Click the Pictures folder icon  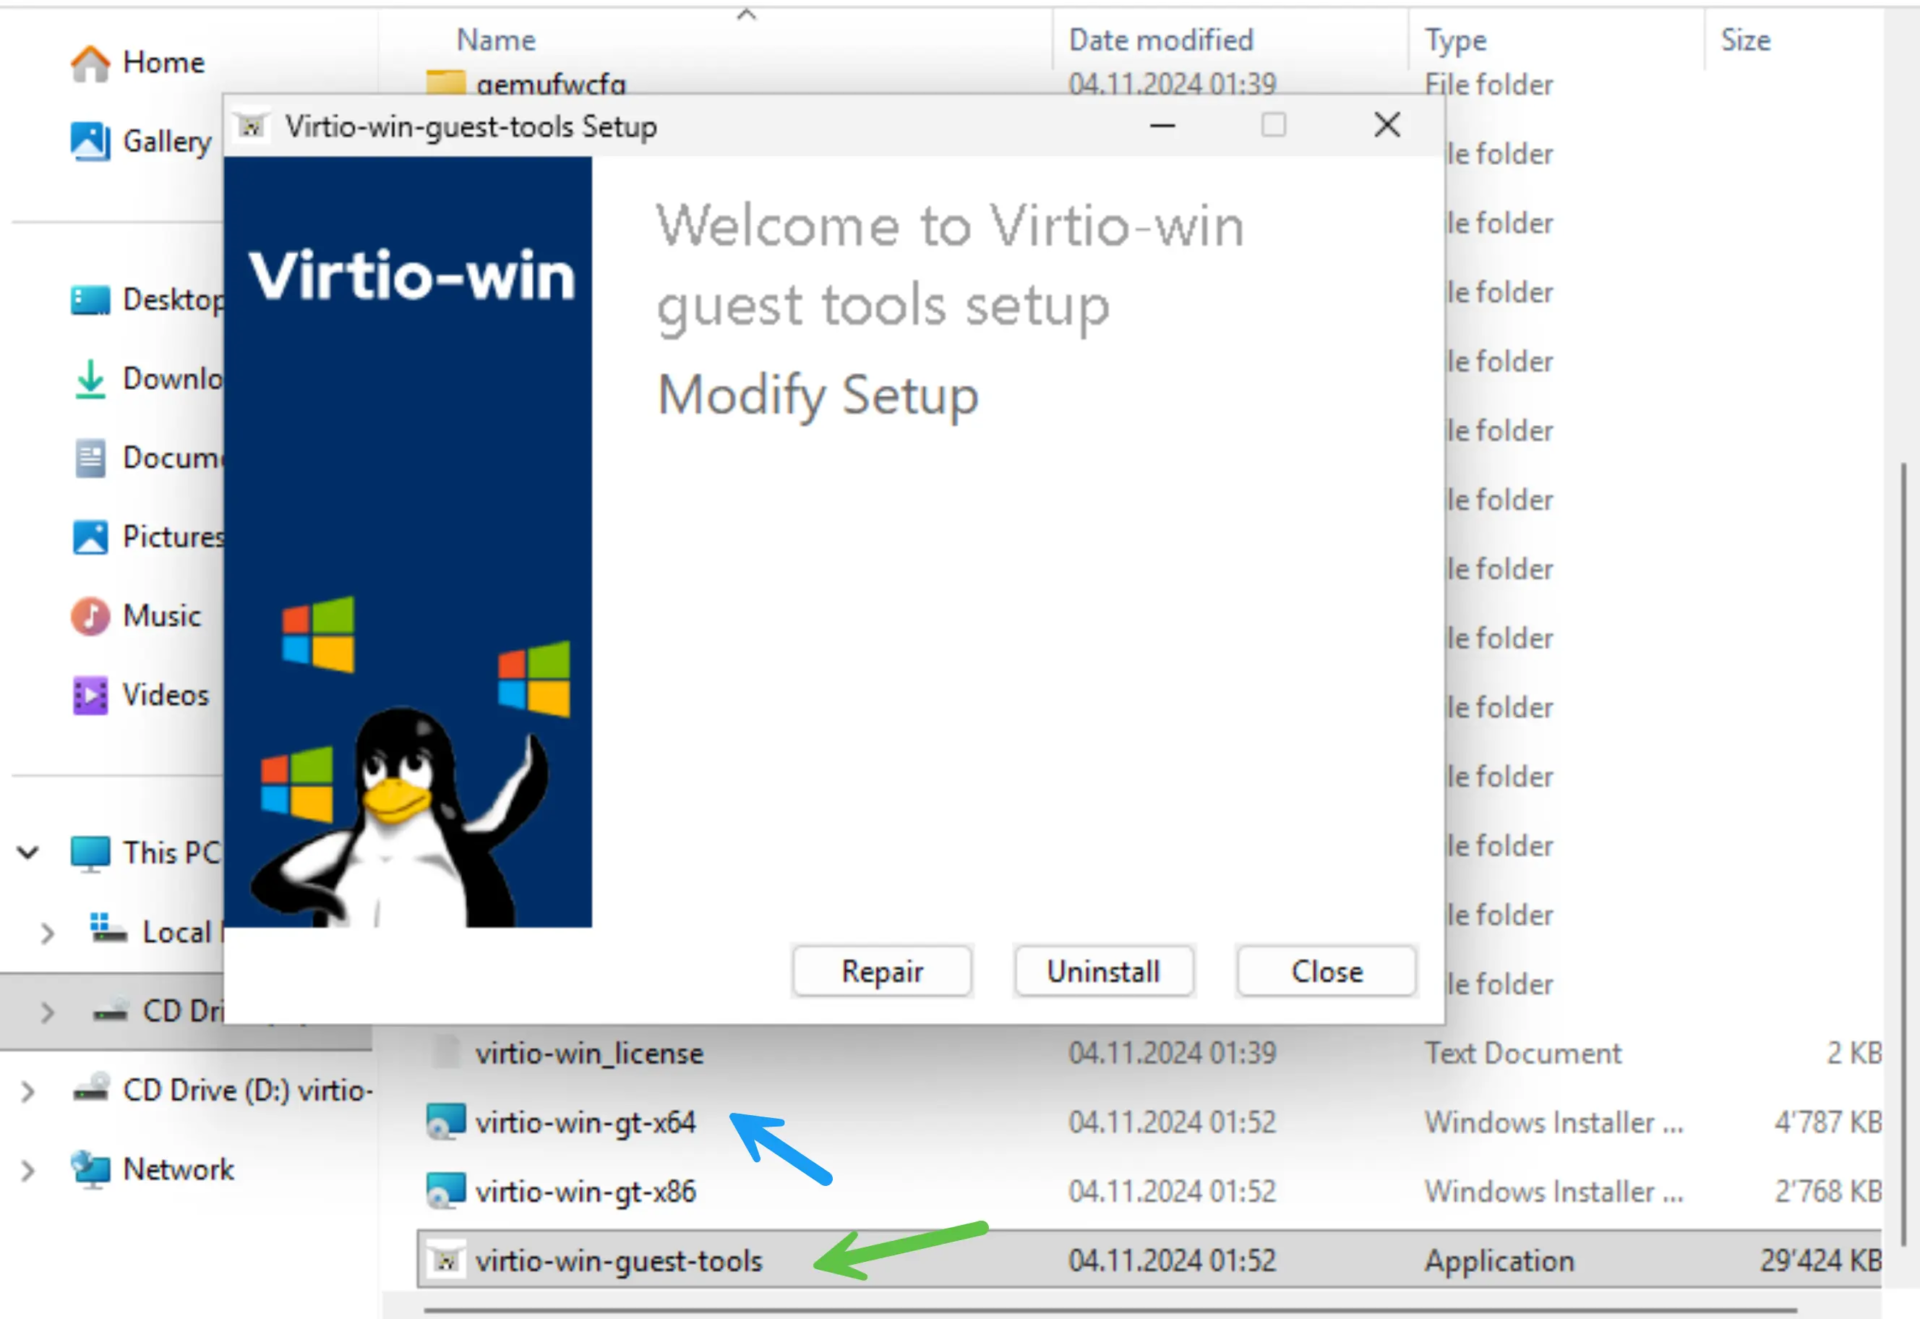(x=90, y=537)
